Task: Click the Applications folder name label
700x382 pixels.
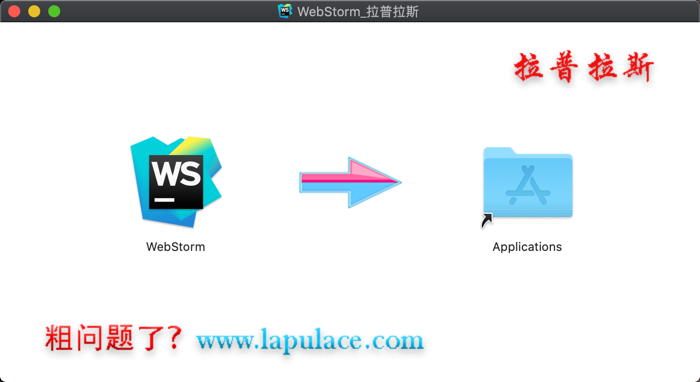Action: 527,247
